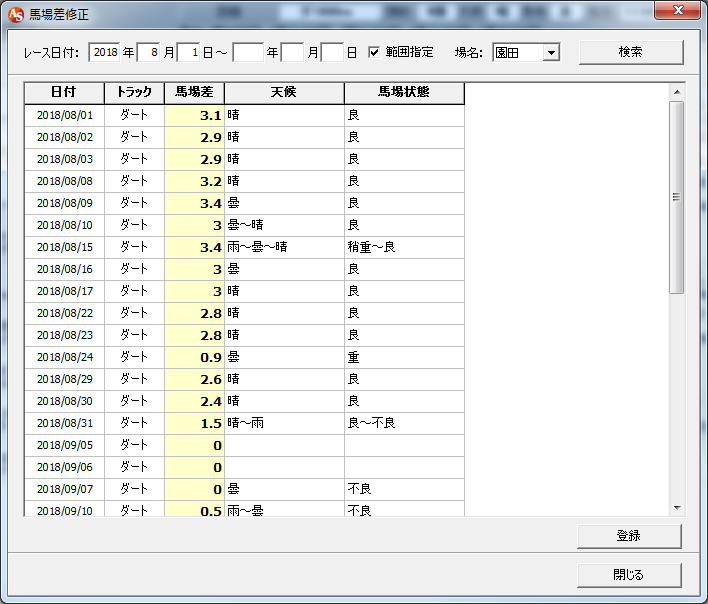The height and width of the screenshot is (604, 708).
Task: Select the 2018/08/29 date cell
Action: 65,380
